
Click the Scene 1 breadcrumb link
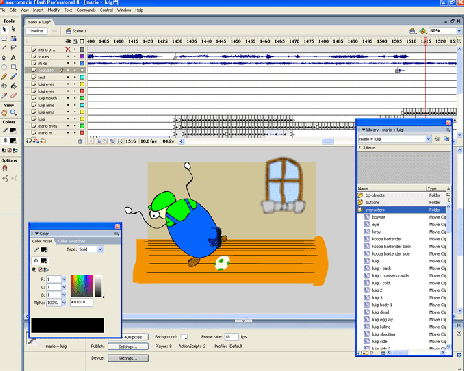pyautogui.click(x=76, y=31)
